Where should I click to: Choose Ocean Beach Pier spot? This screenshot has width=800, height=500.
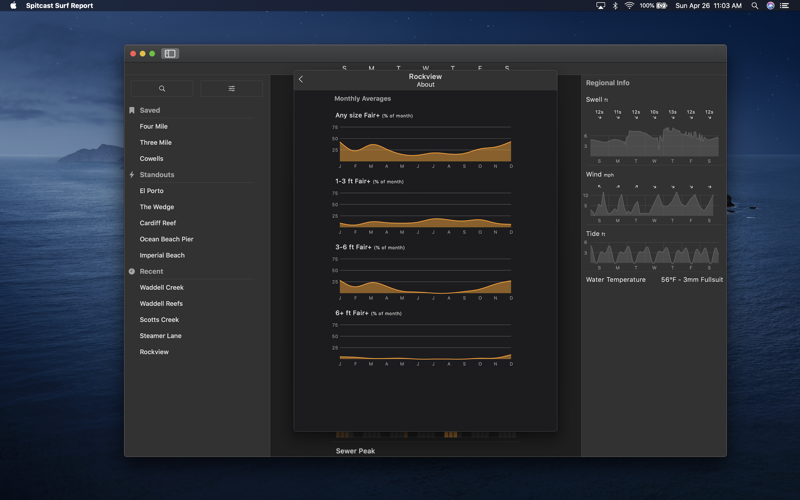(167, 239)
